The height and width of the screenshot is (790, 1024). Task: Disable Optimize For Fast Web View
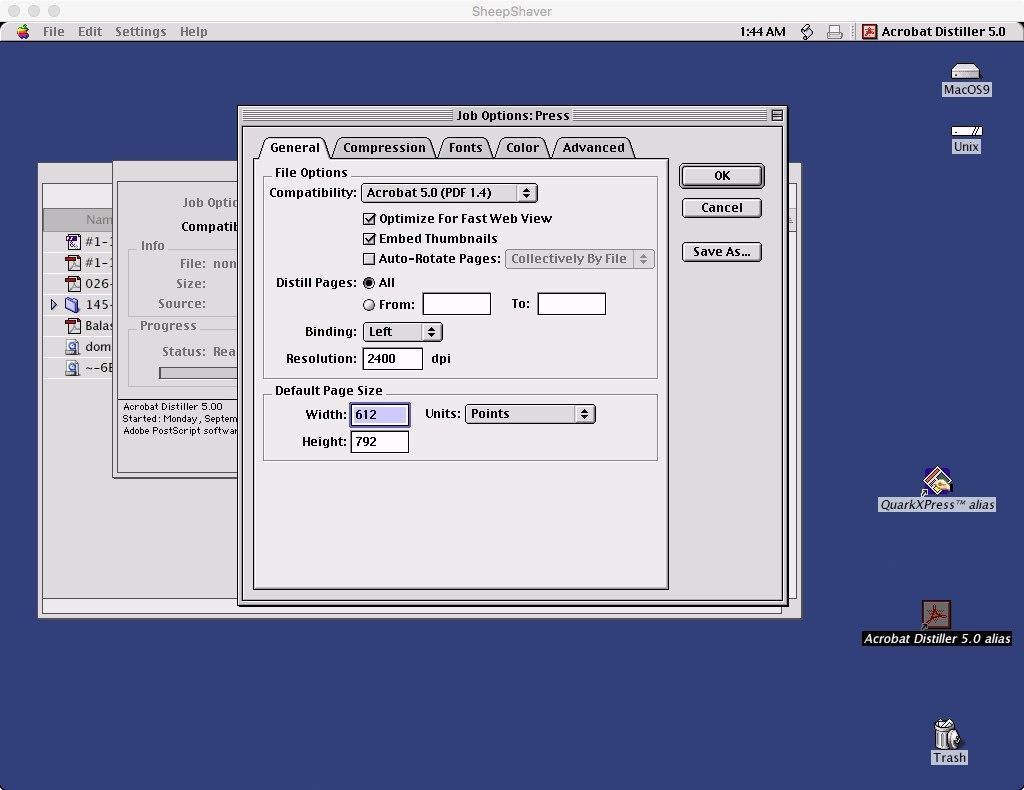click(x=369, y=219)
